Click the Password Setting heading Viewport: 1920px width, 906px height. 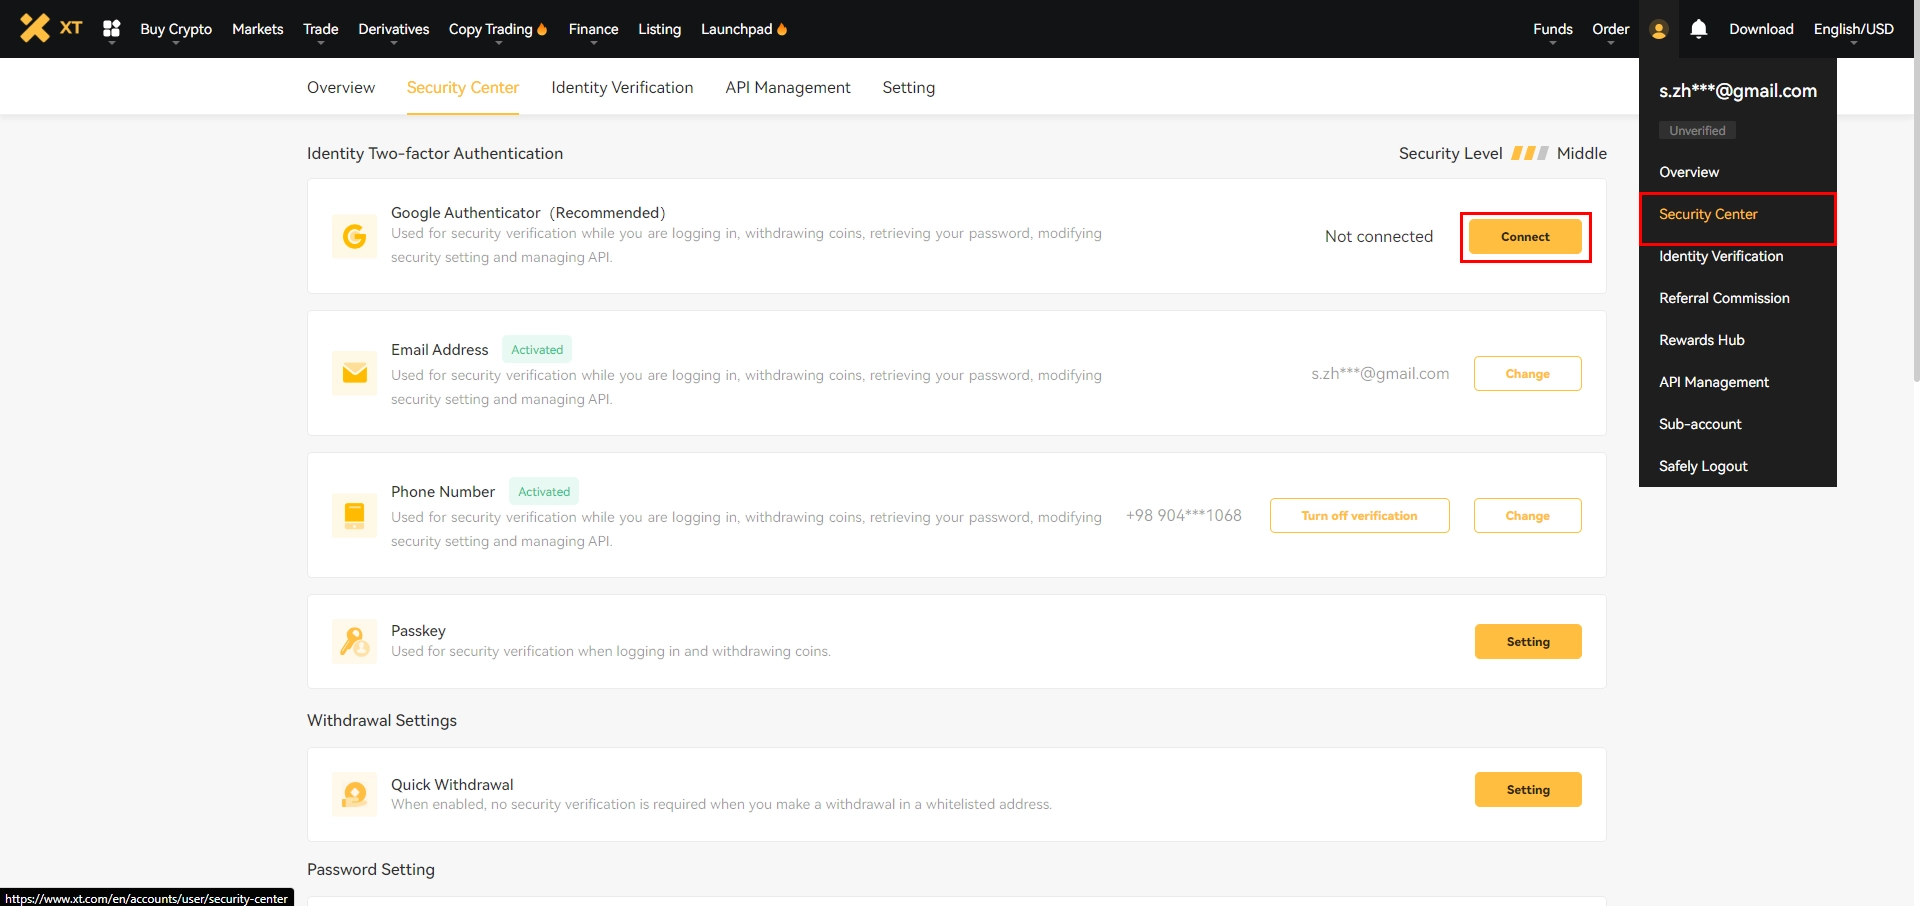(371, 870)
